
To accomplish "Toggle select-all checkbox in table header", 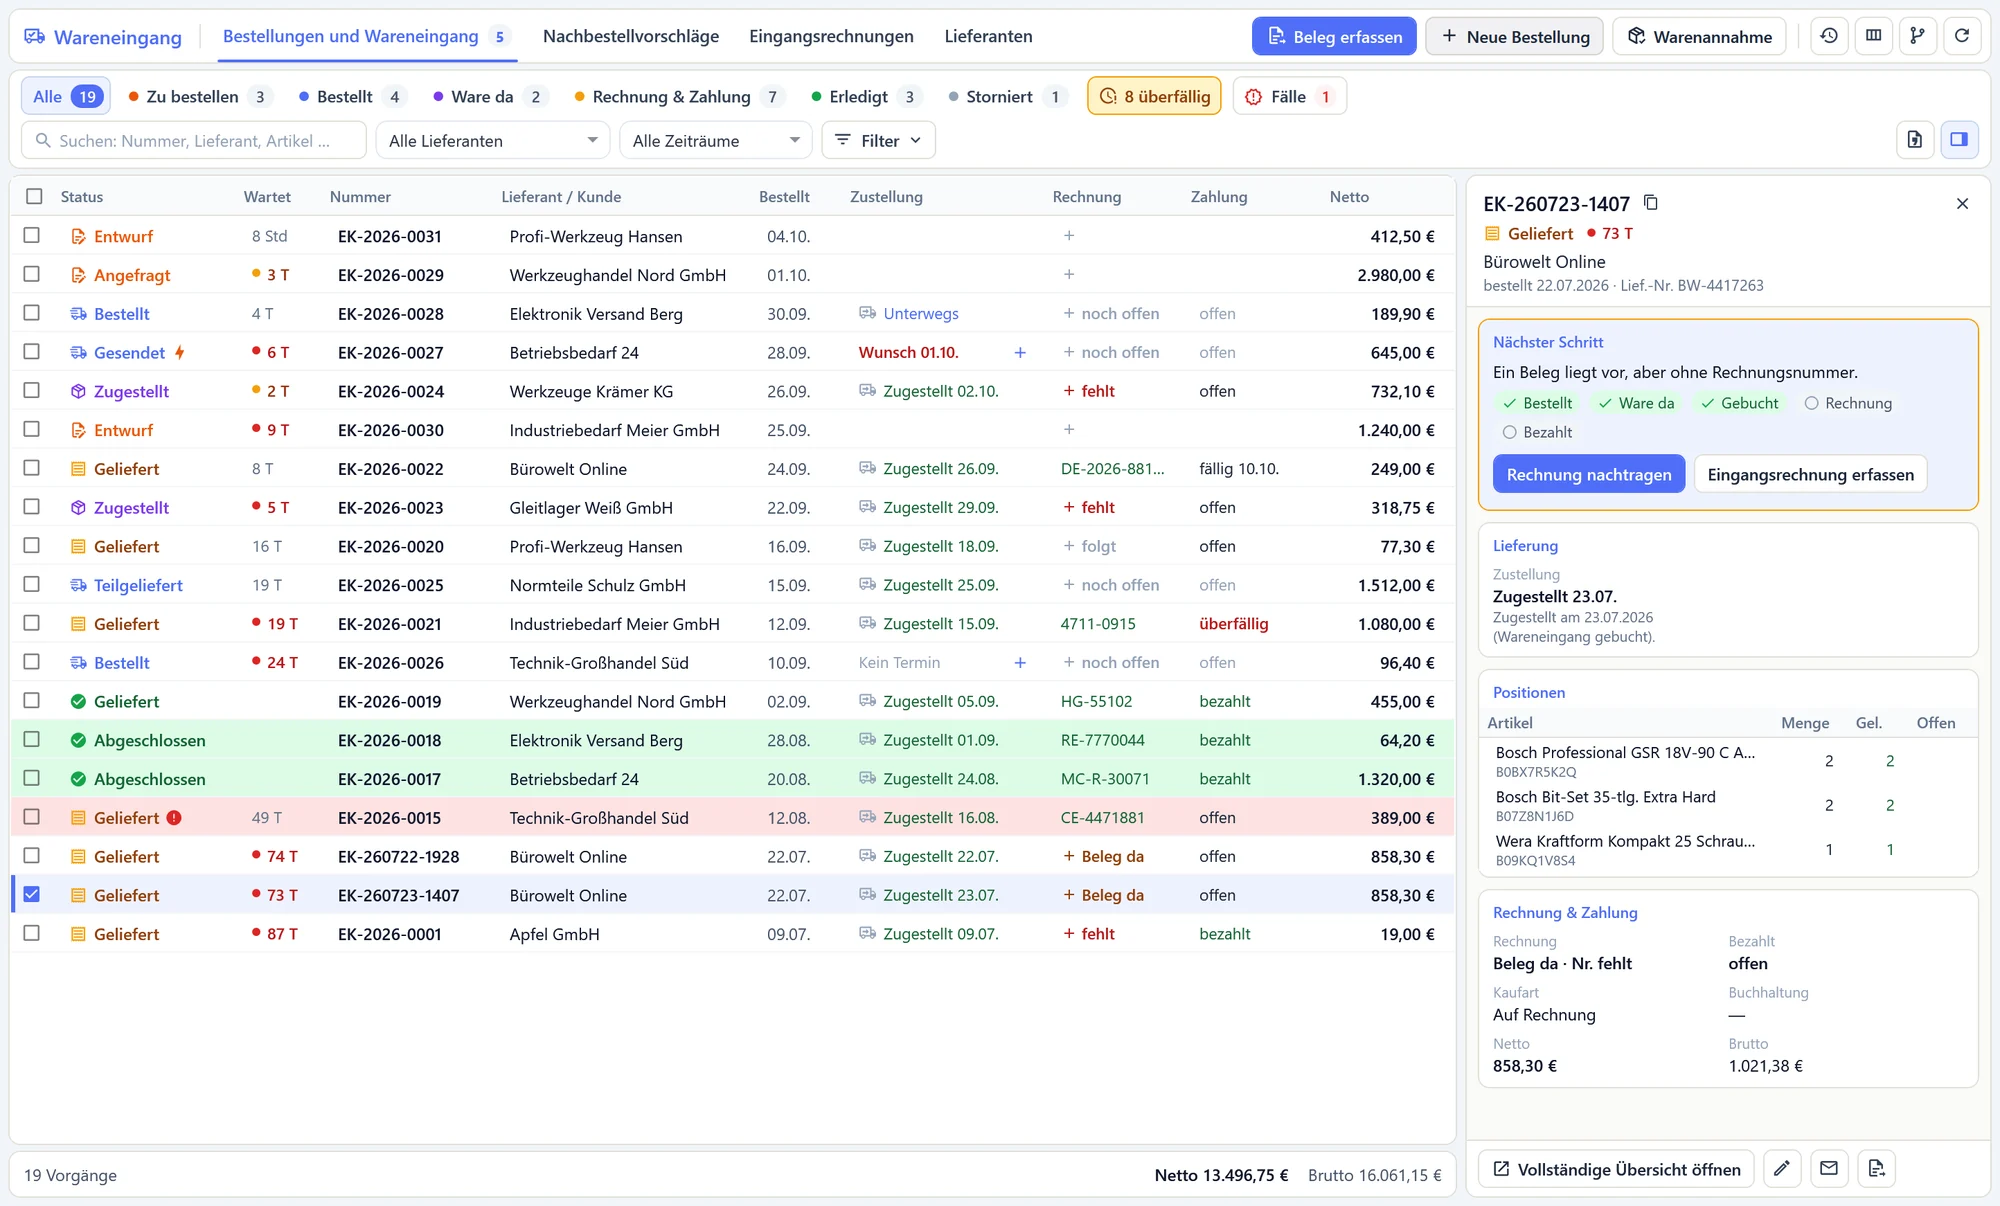I will (x=34, y=197).
